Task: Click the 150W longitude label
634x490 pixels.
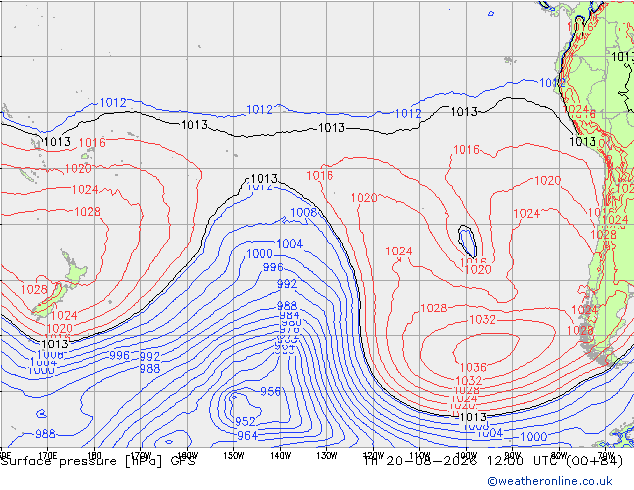Action: 234,455
